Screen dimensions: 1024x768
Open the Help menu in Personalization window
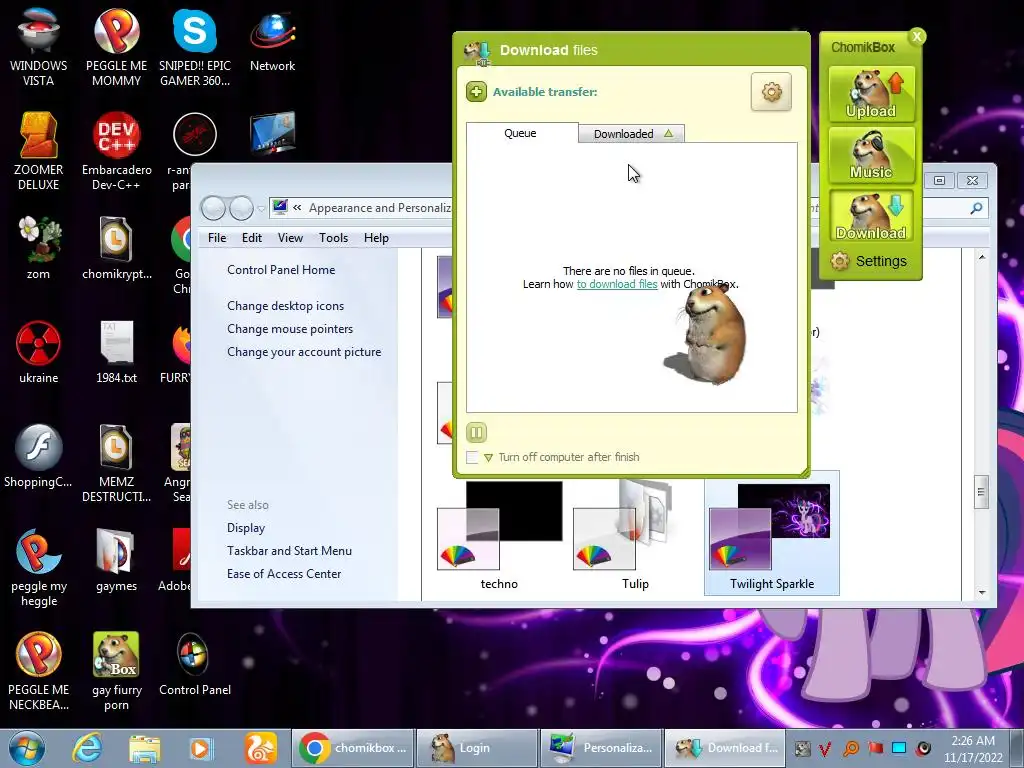click(376, 238)
